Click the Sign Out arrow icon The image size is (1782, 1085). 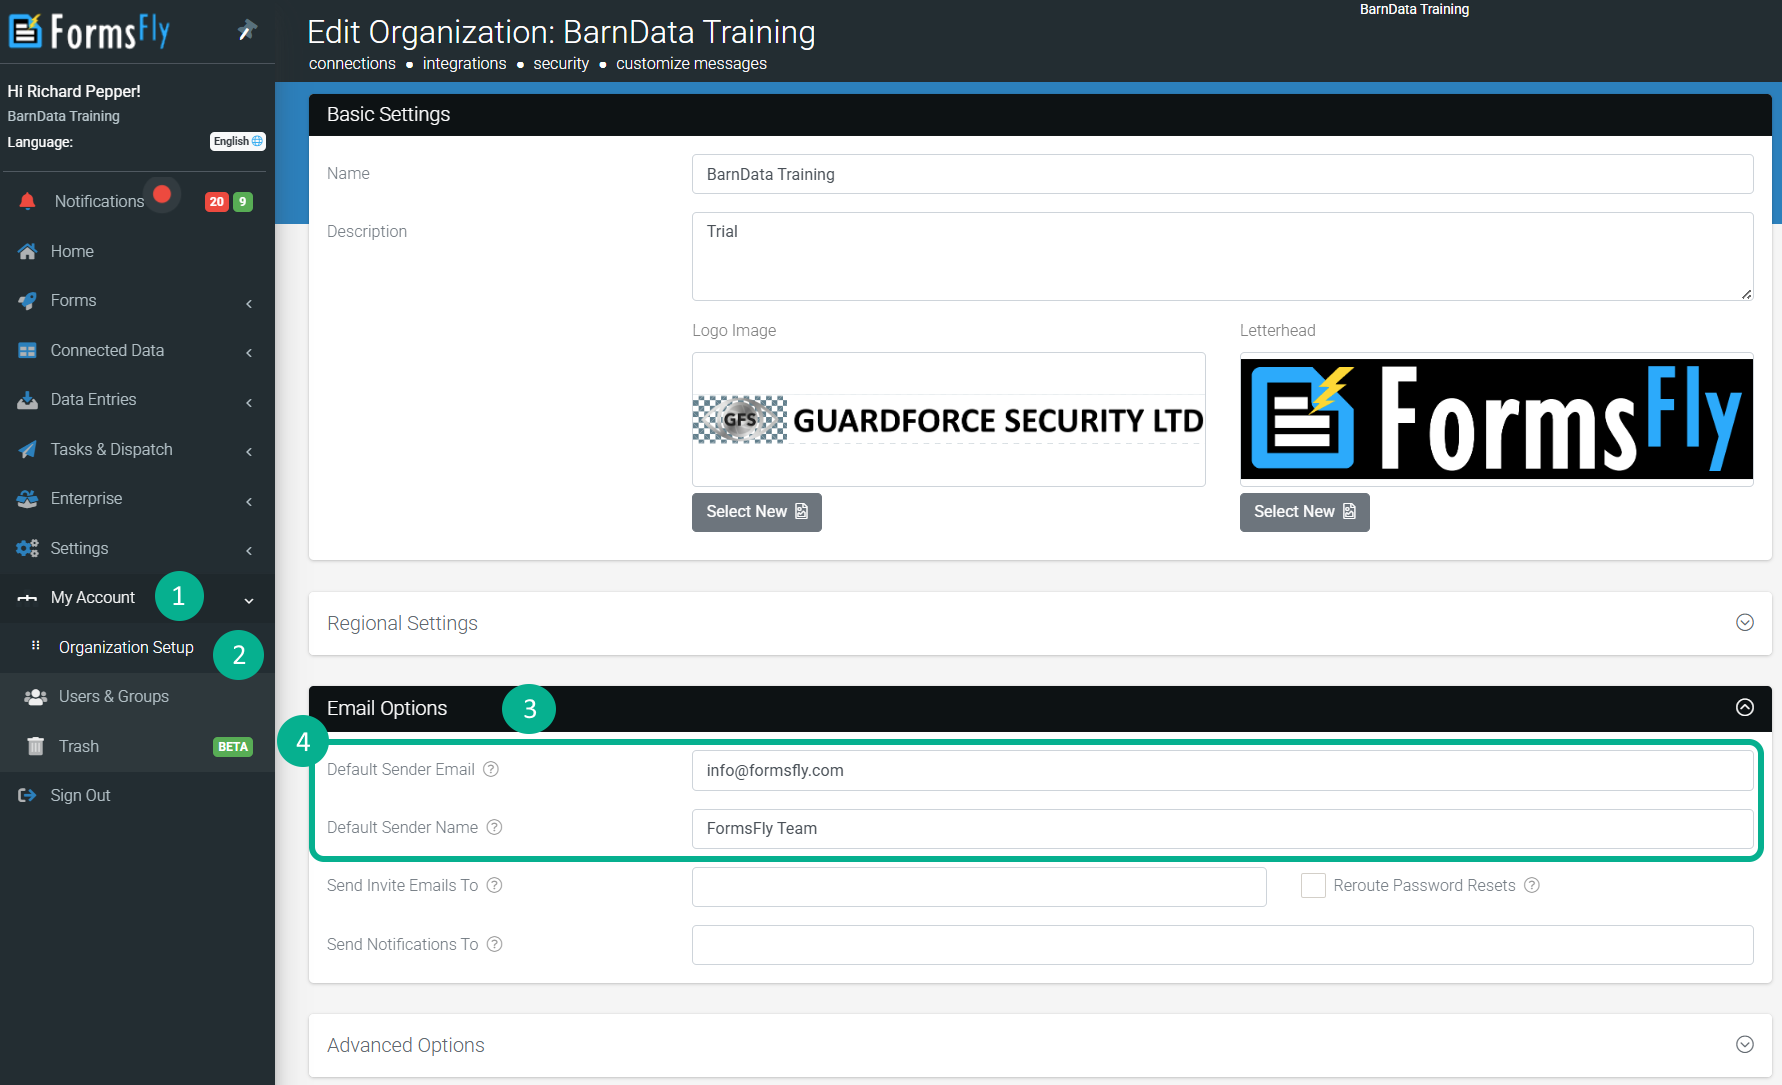(x=28, y=796)
